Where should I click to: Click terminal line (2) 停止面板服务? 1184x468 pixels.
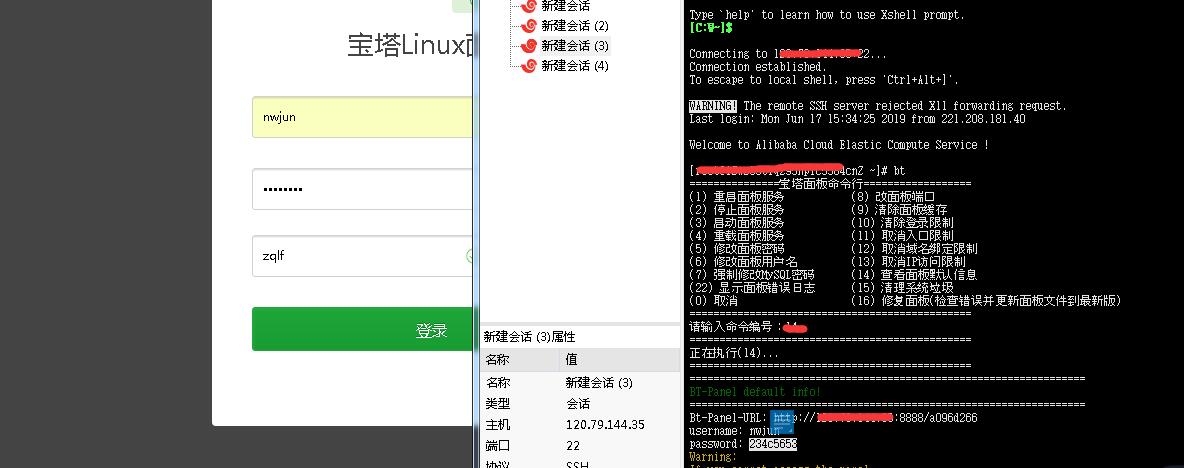[x=736, y=209]
